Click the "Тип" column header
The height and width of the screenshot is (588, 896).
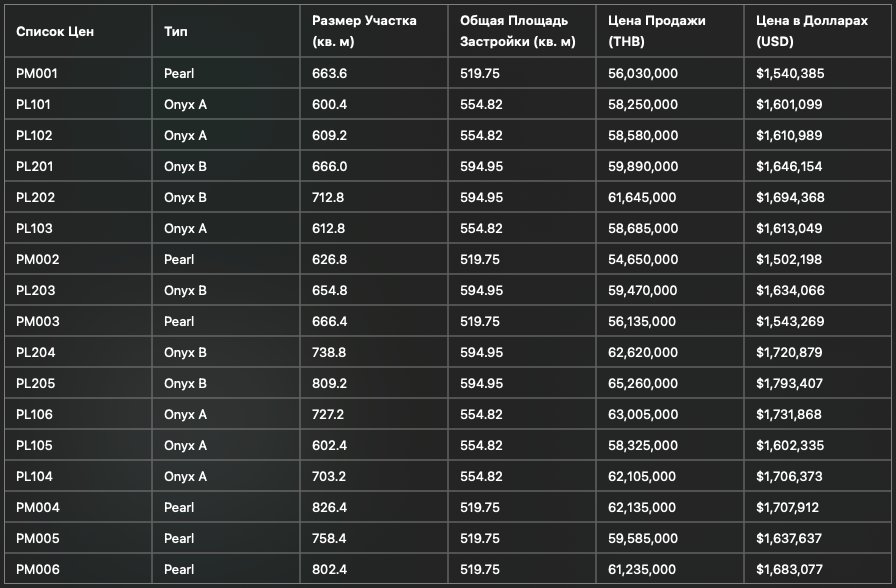click(x=175, y=31)
